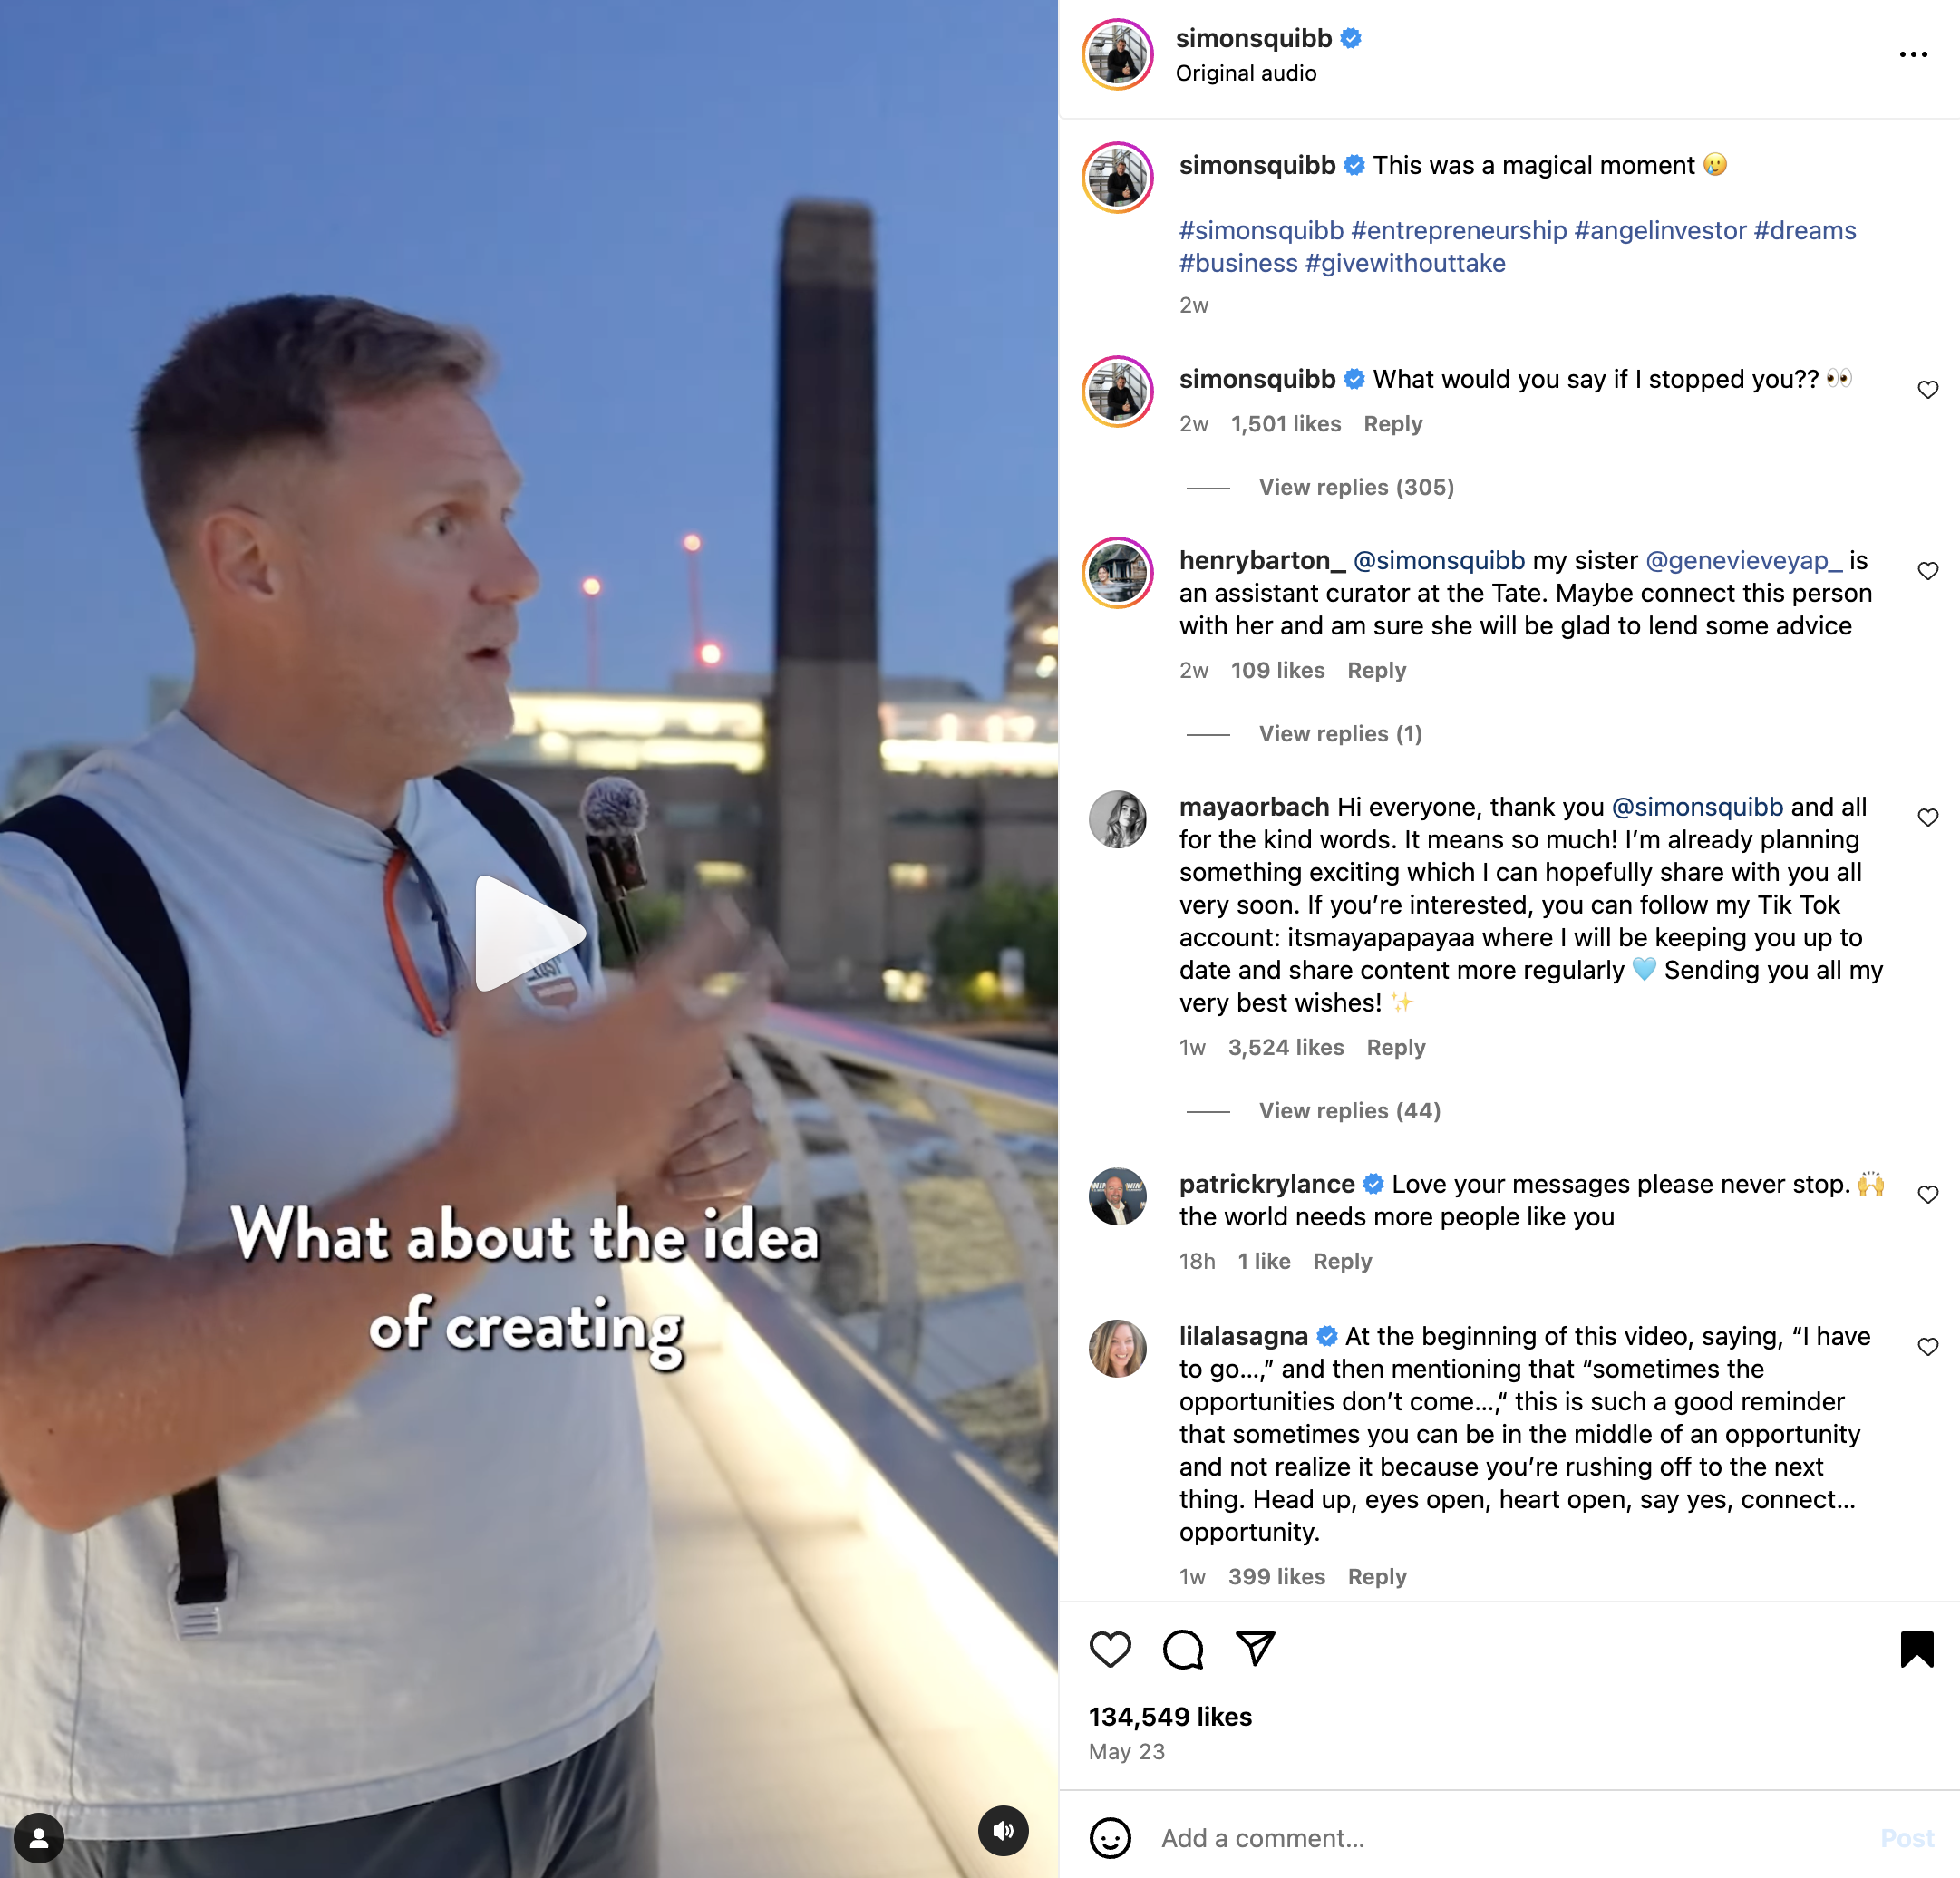
Task: Toggle the saved bookmark icon
Action: click(x=1916, y=1649)
